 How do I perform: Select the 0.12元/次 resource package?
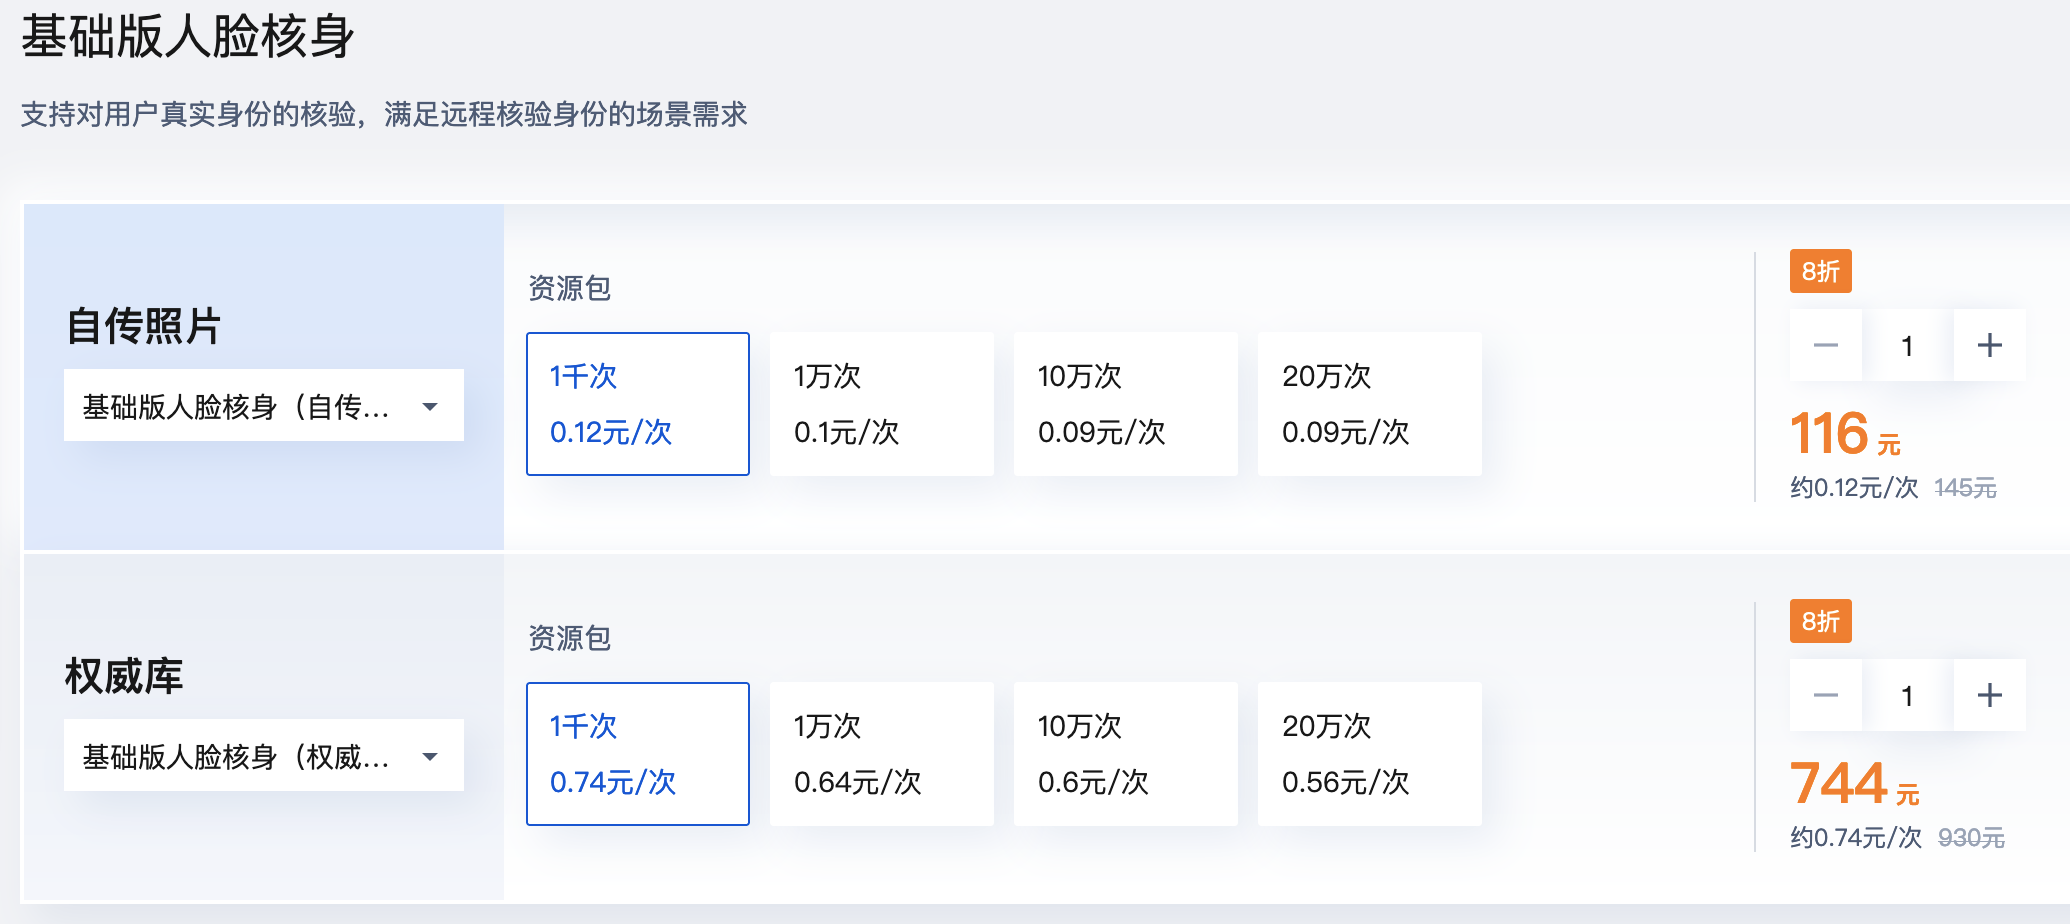click(637, 404)
